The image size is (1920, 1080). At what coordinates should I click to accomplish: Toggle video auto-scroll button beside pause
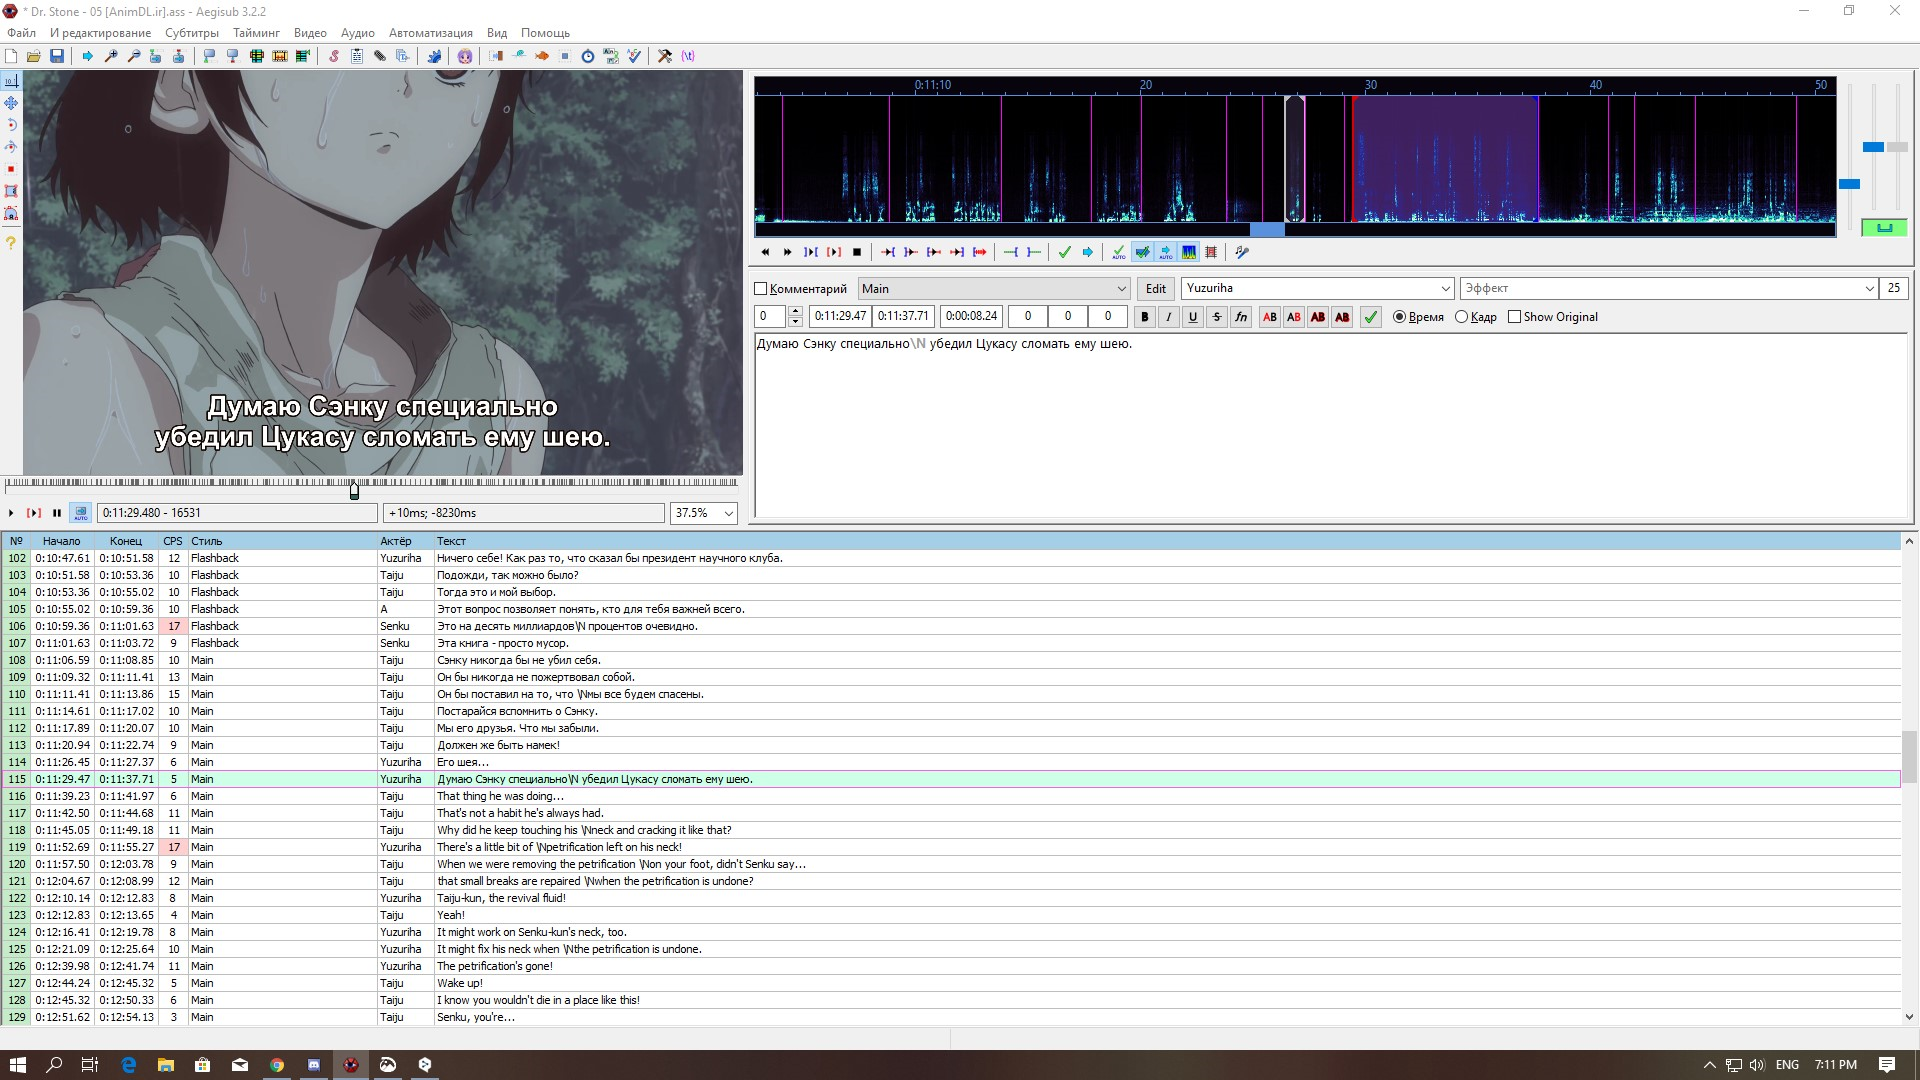pos(81,513)
